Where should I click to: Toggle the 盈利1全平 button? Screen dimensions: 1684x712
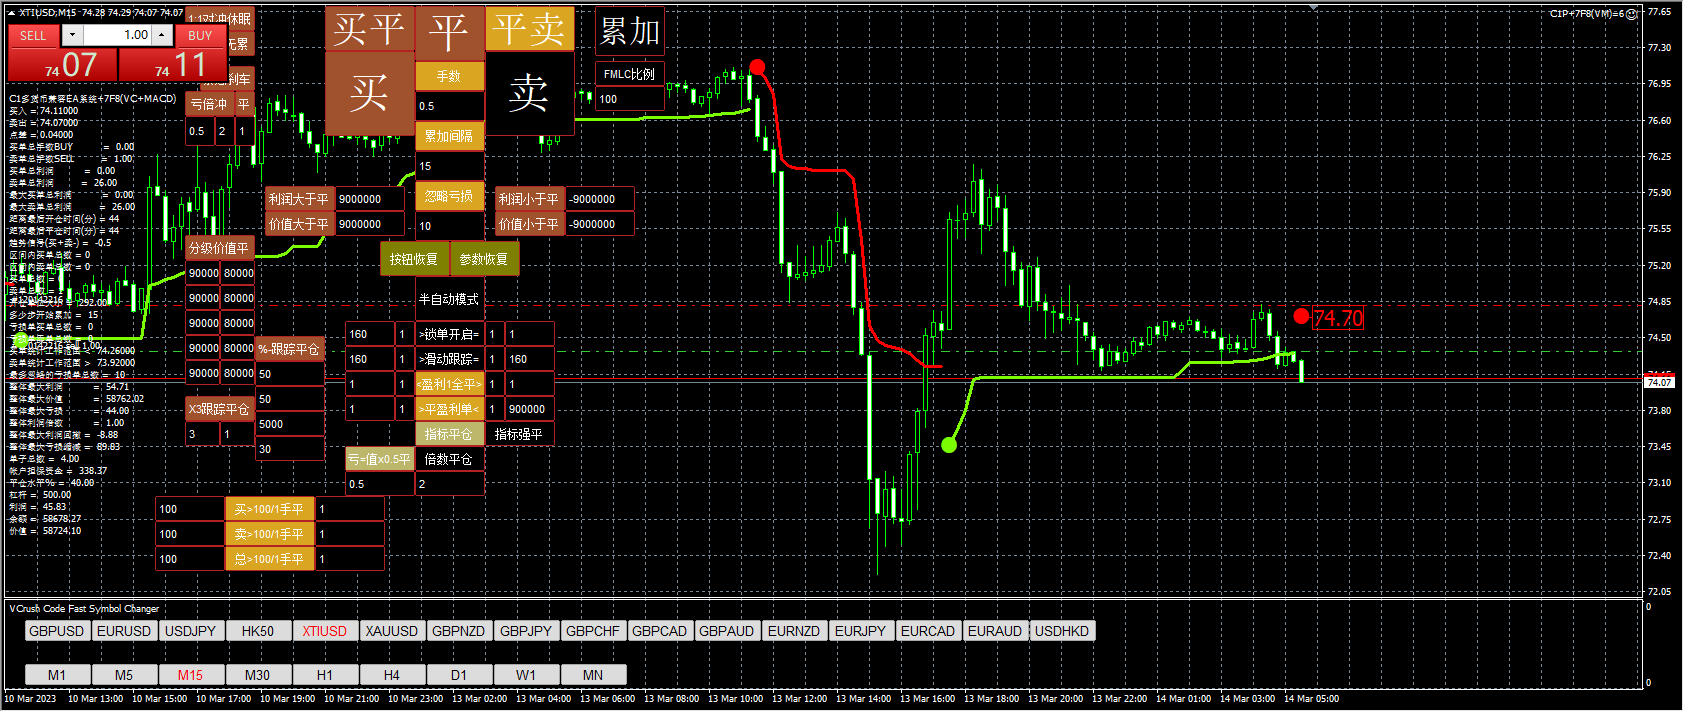[449, 384]
